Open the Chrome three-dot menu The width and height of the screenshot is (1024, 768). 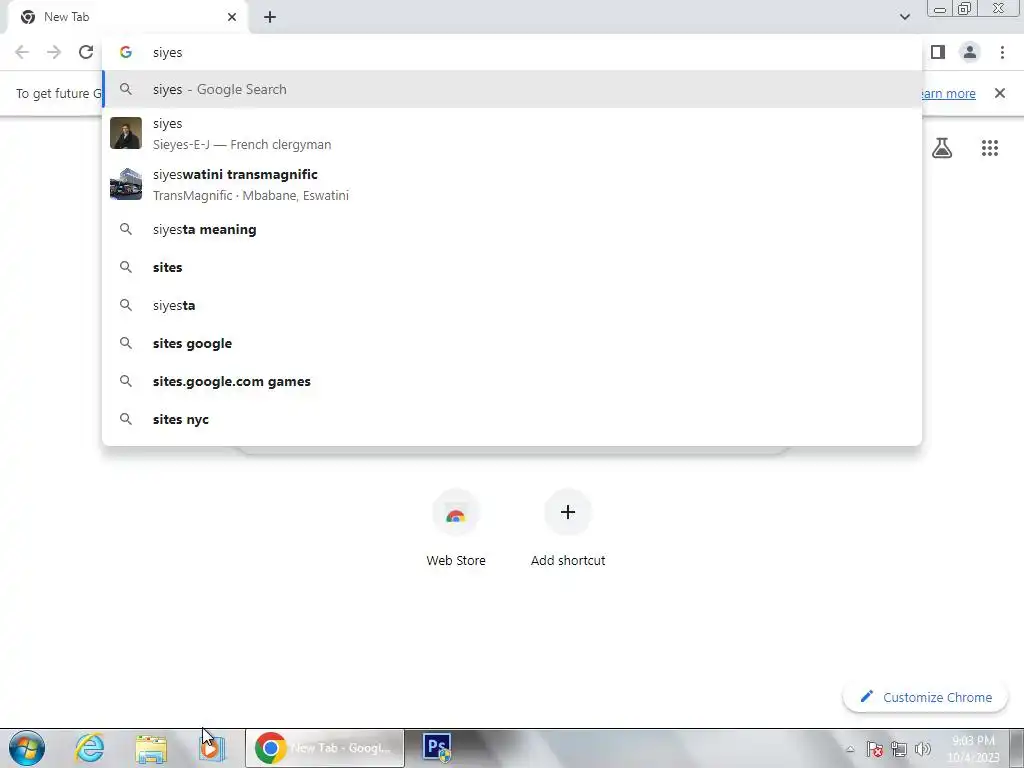pos(1002,52)
